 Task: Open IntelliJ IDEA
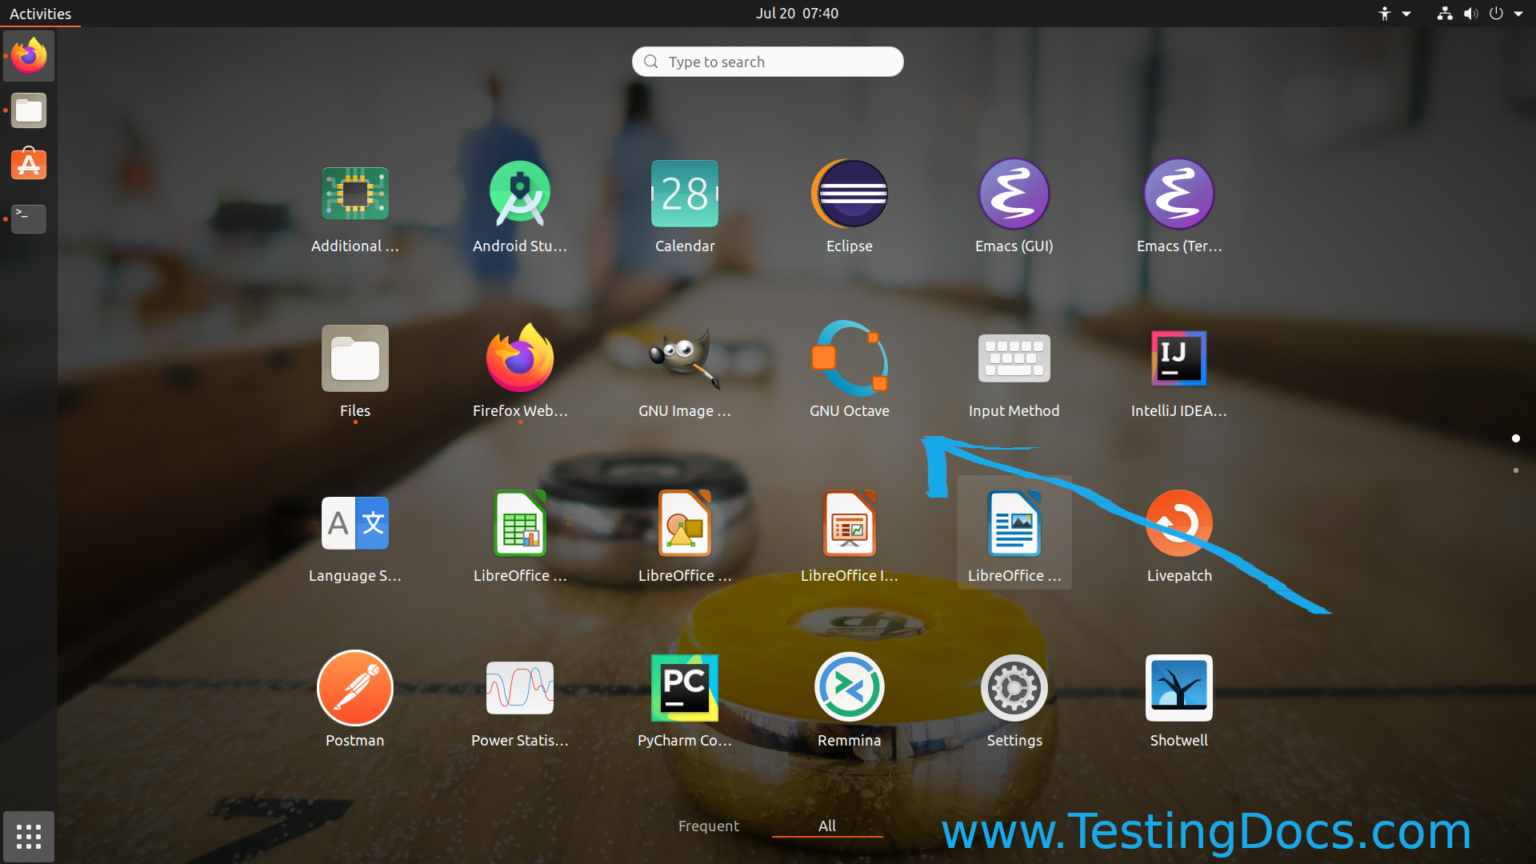click(1179, 358)
